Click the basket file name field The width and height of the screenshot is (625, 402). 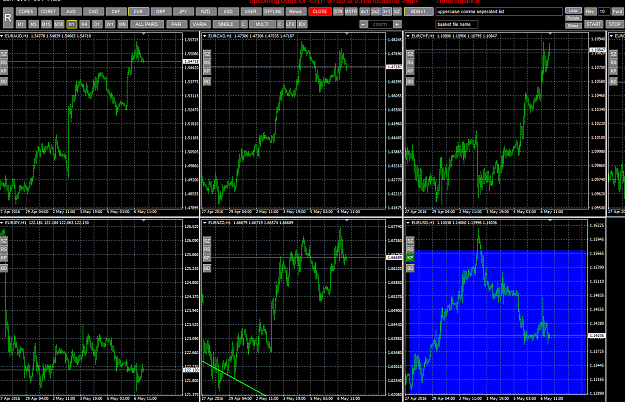tap(457, 24)
